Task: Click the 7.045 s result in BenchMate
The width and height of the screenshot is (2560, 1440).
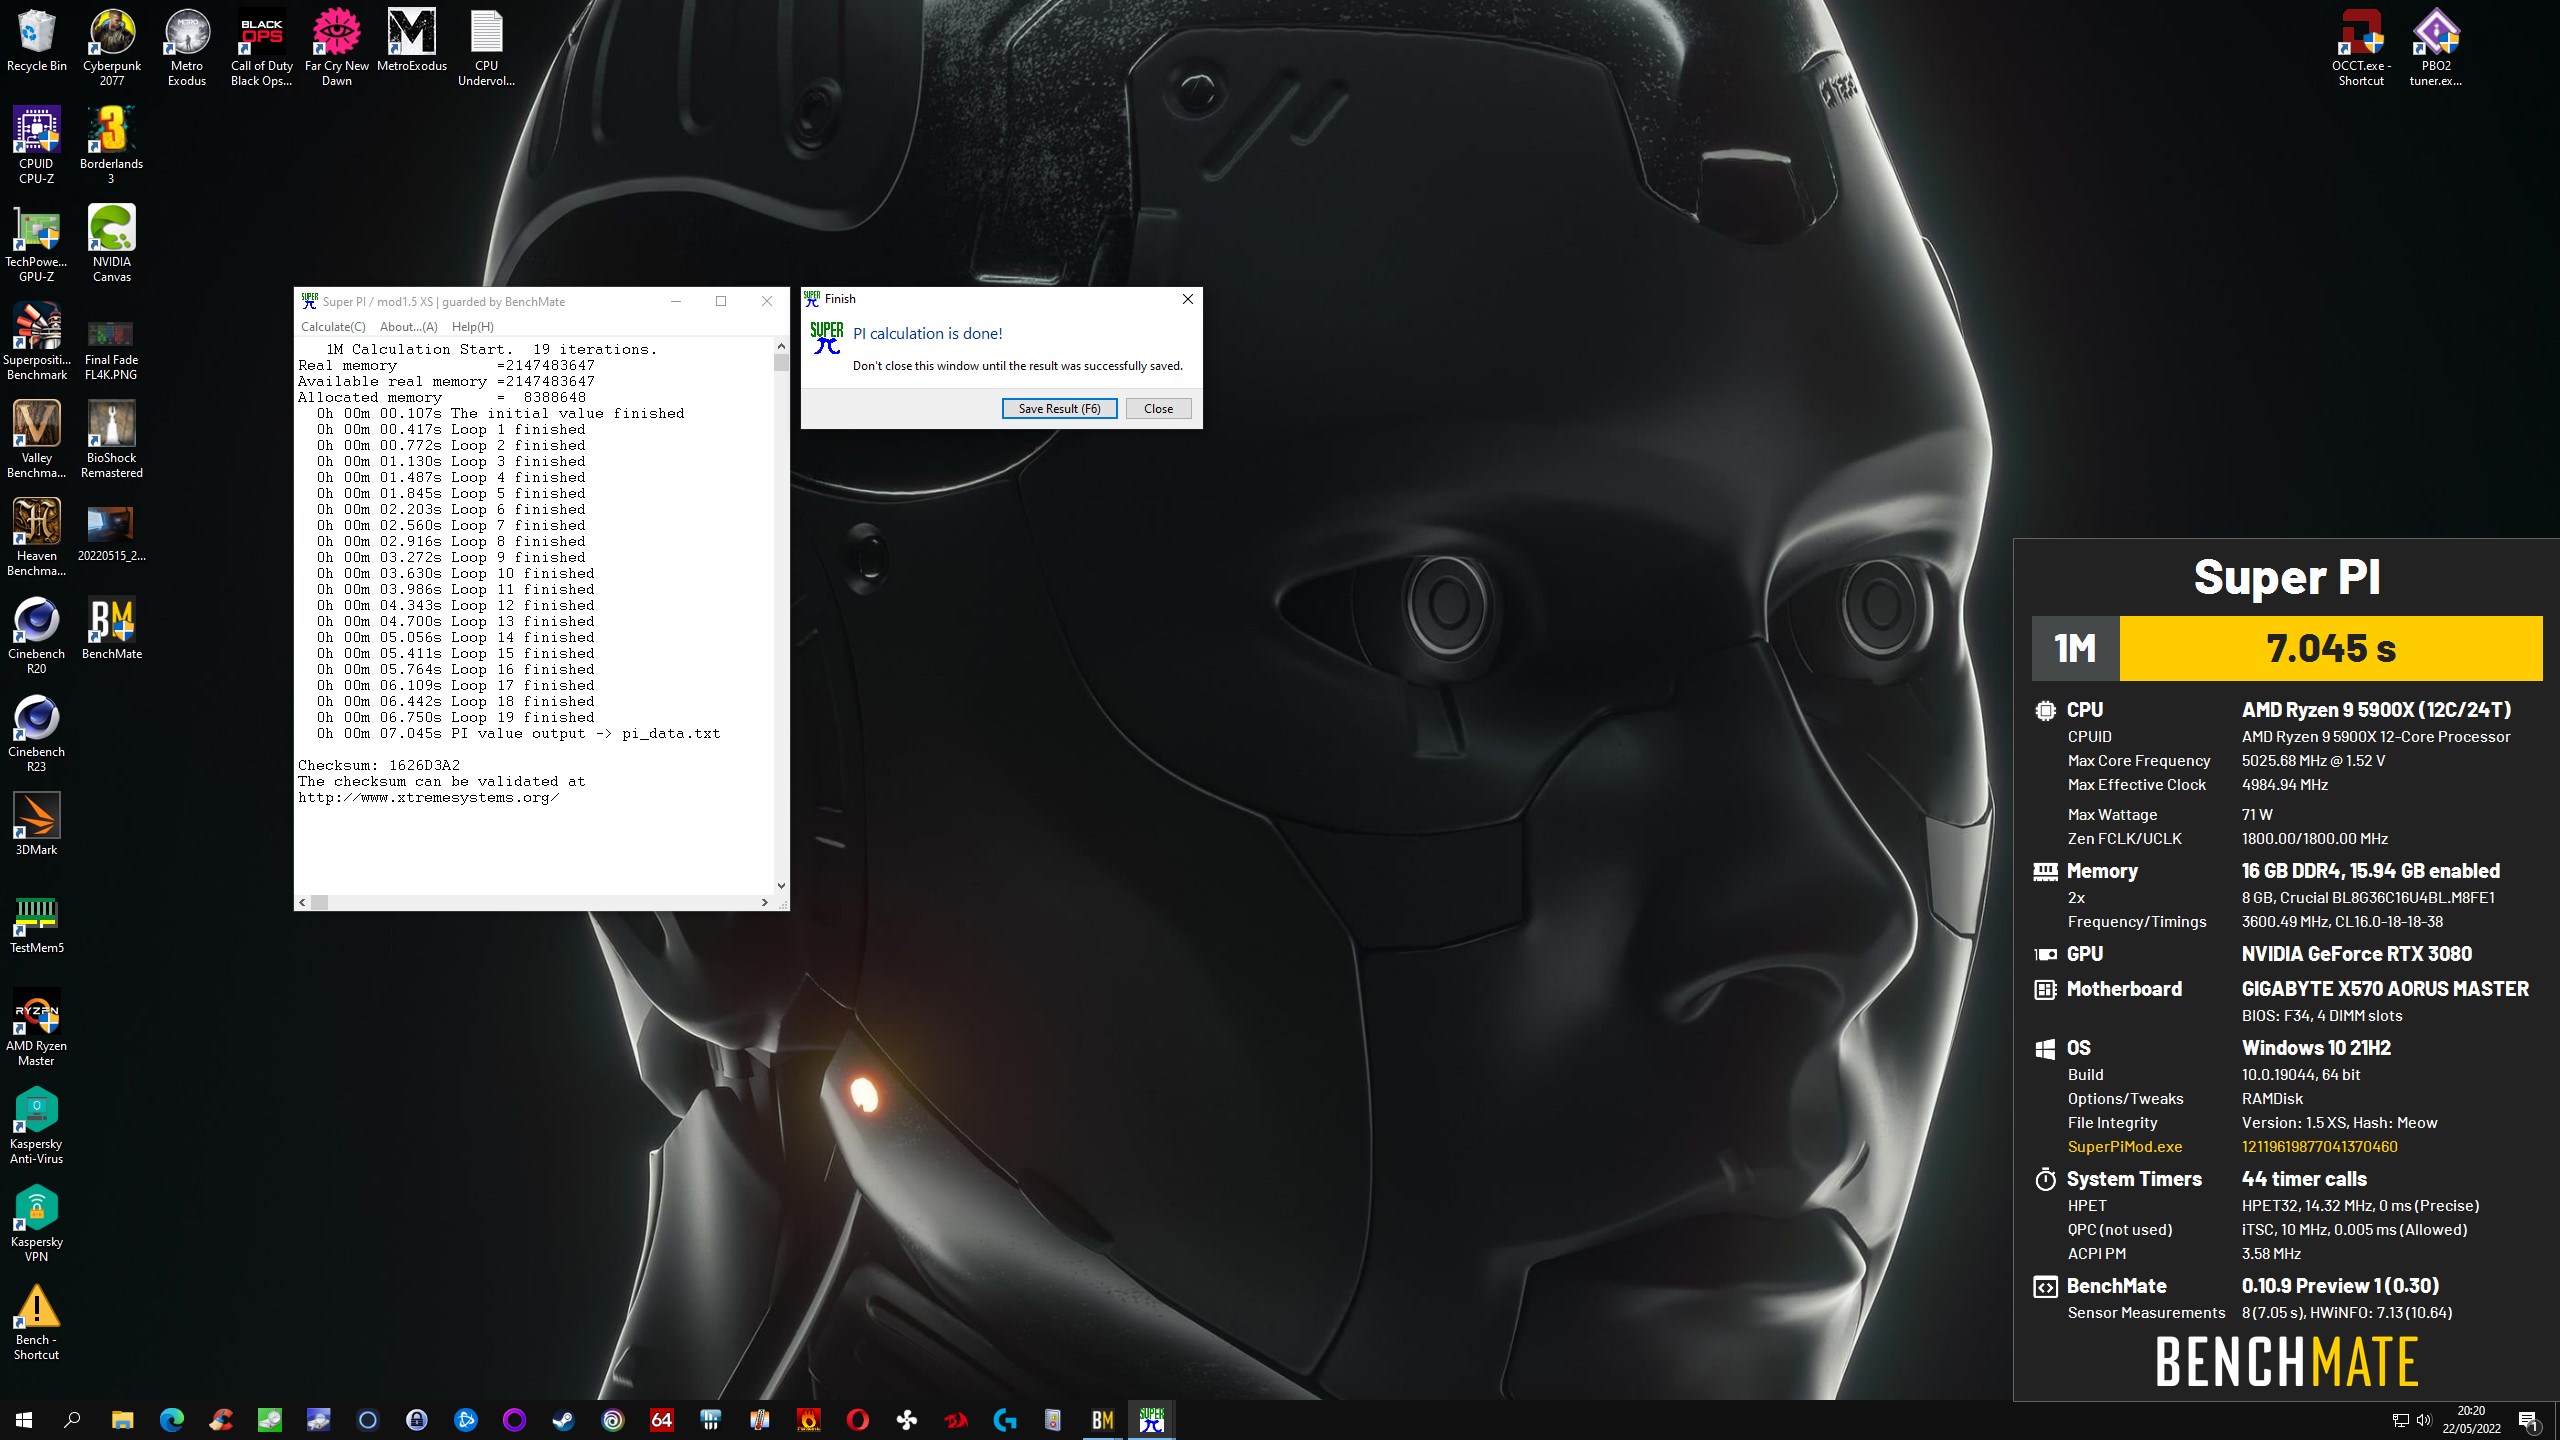Action: (2331, 648)
